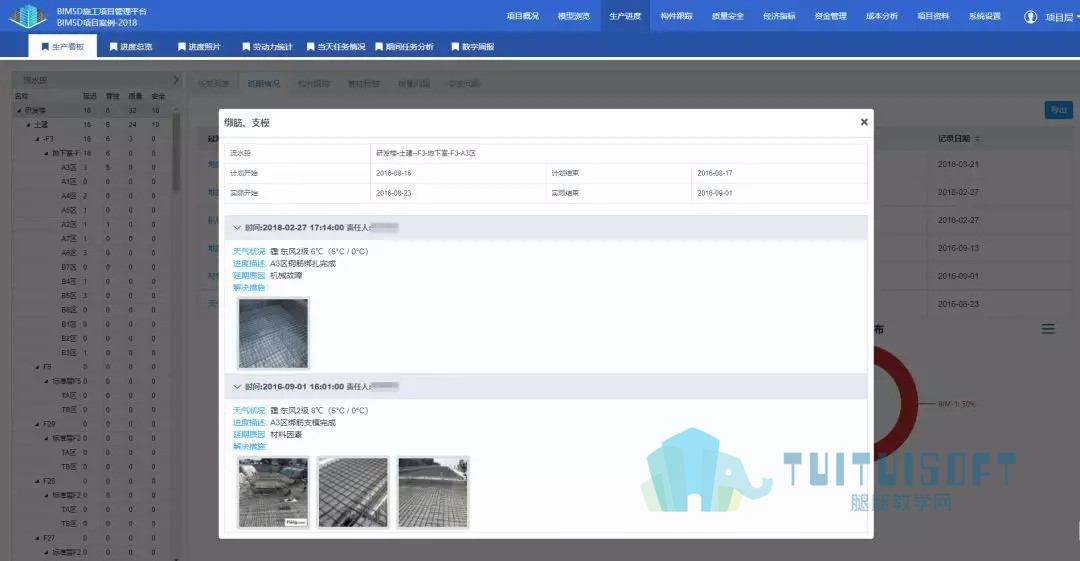This screenshot has width=1080, height=561.
Task: Click the BIM5D building logo icon
Action: click(27, 16)
